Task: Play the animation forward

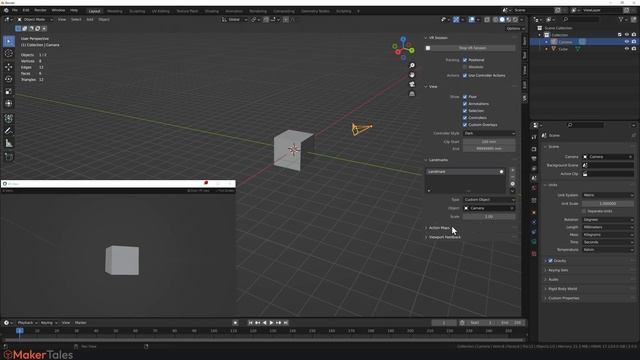Action: 271,323
